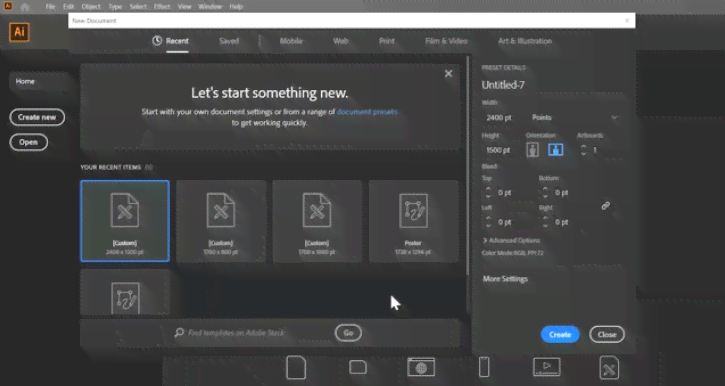The image size is (725, 386).
Task: Toggle the bleed link chain icon
Action: click(x=606, y=206)
